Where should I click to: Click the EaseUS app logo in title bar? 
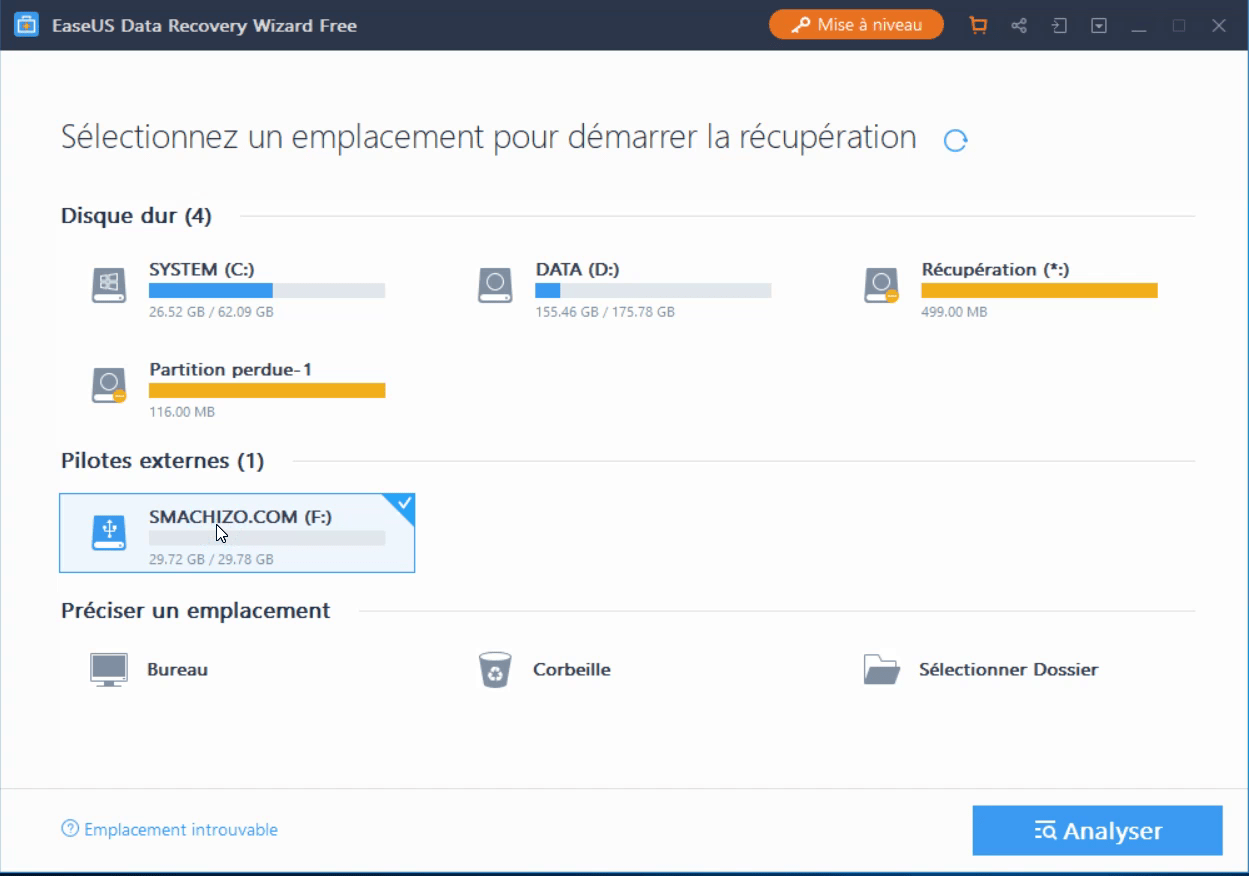point(26,25)
